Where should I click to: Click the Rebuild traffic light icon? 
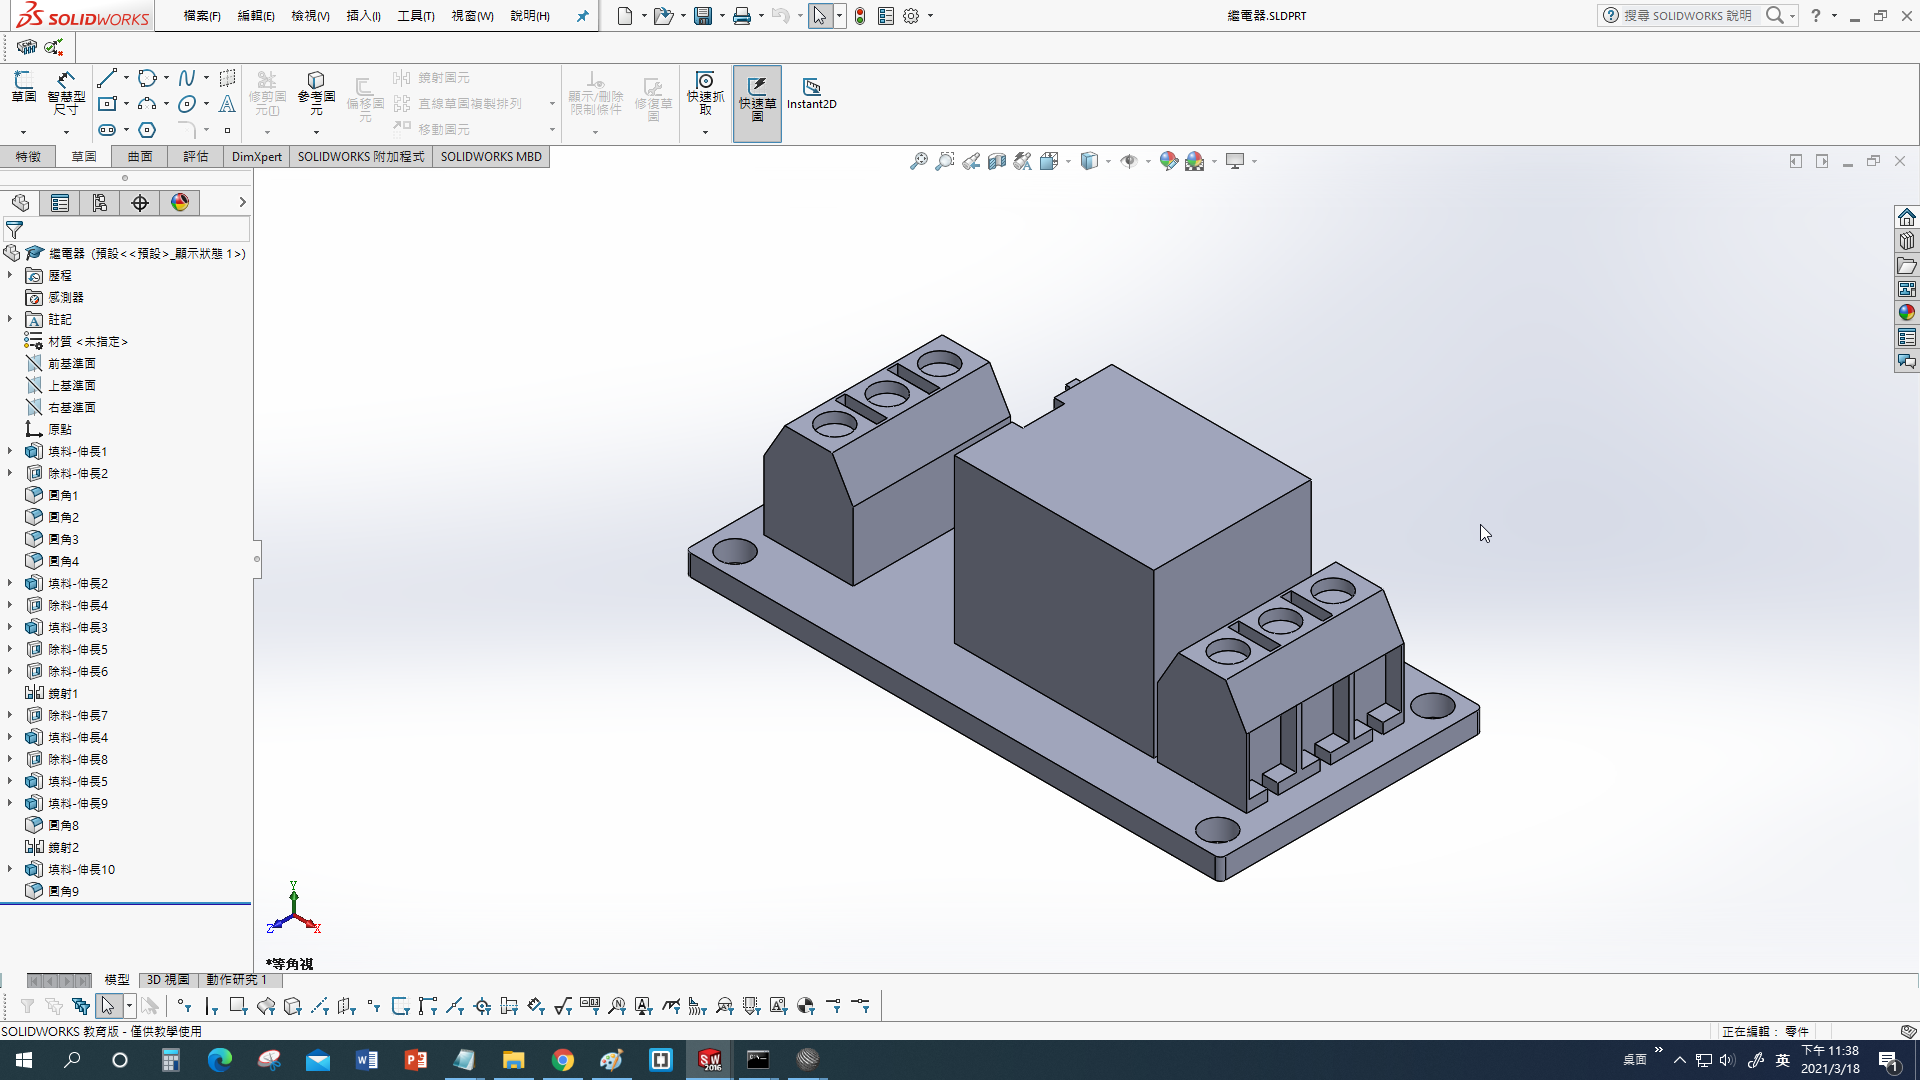point(860,16)
